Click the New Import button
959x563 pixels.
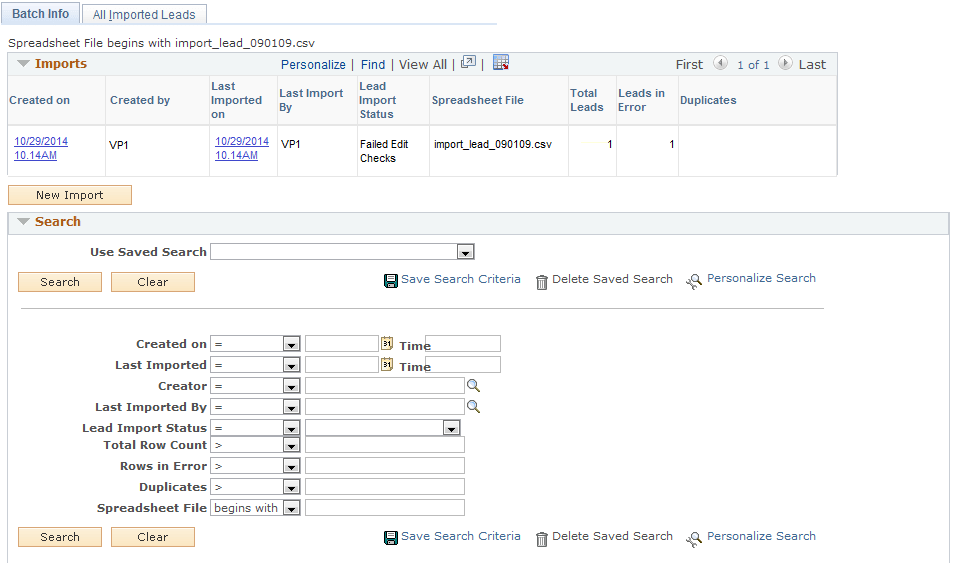[x=70, y=195]
